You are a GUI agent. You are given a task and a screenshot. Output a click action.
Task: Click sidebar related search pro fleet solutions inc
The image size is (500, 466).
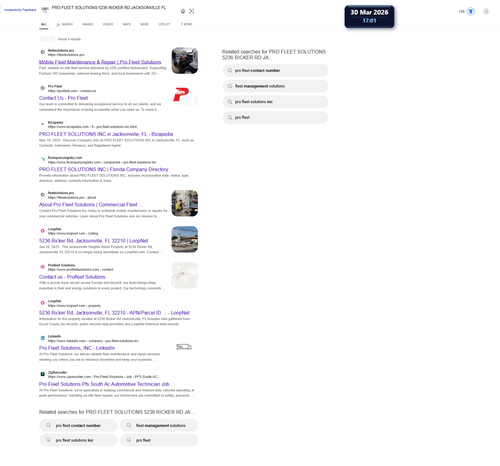(275, 102)
